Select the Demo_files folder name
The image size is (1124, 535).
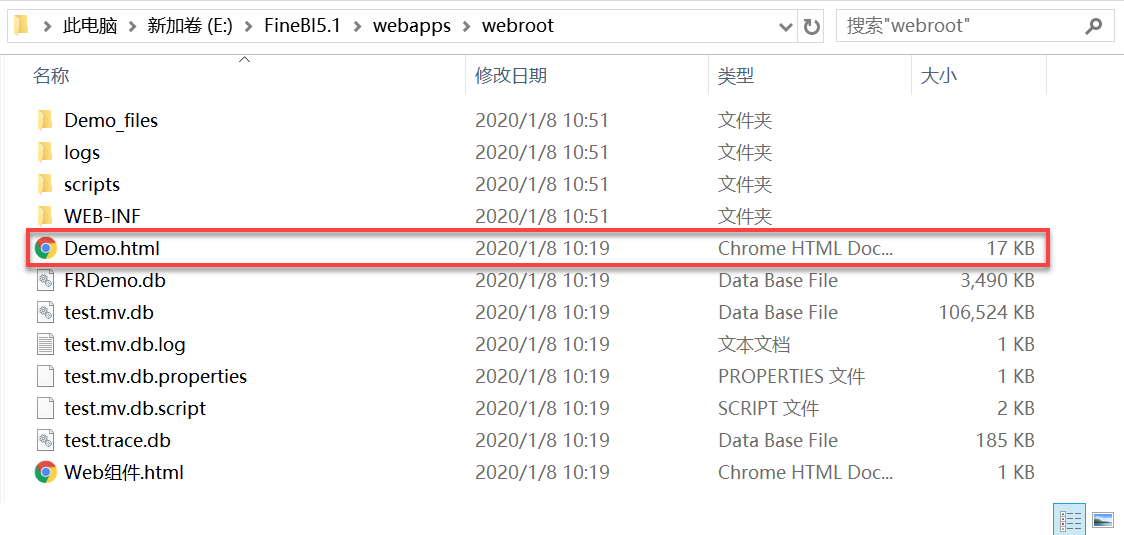111,120
